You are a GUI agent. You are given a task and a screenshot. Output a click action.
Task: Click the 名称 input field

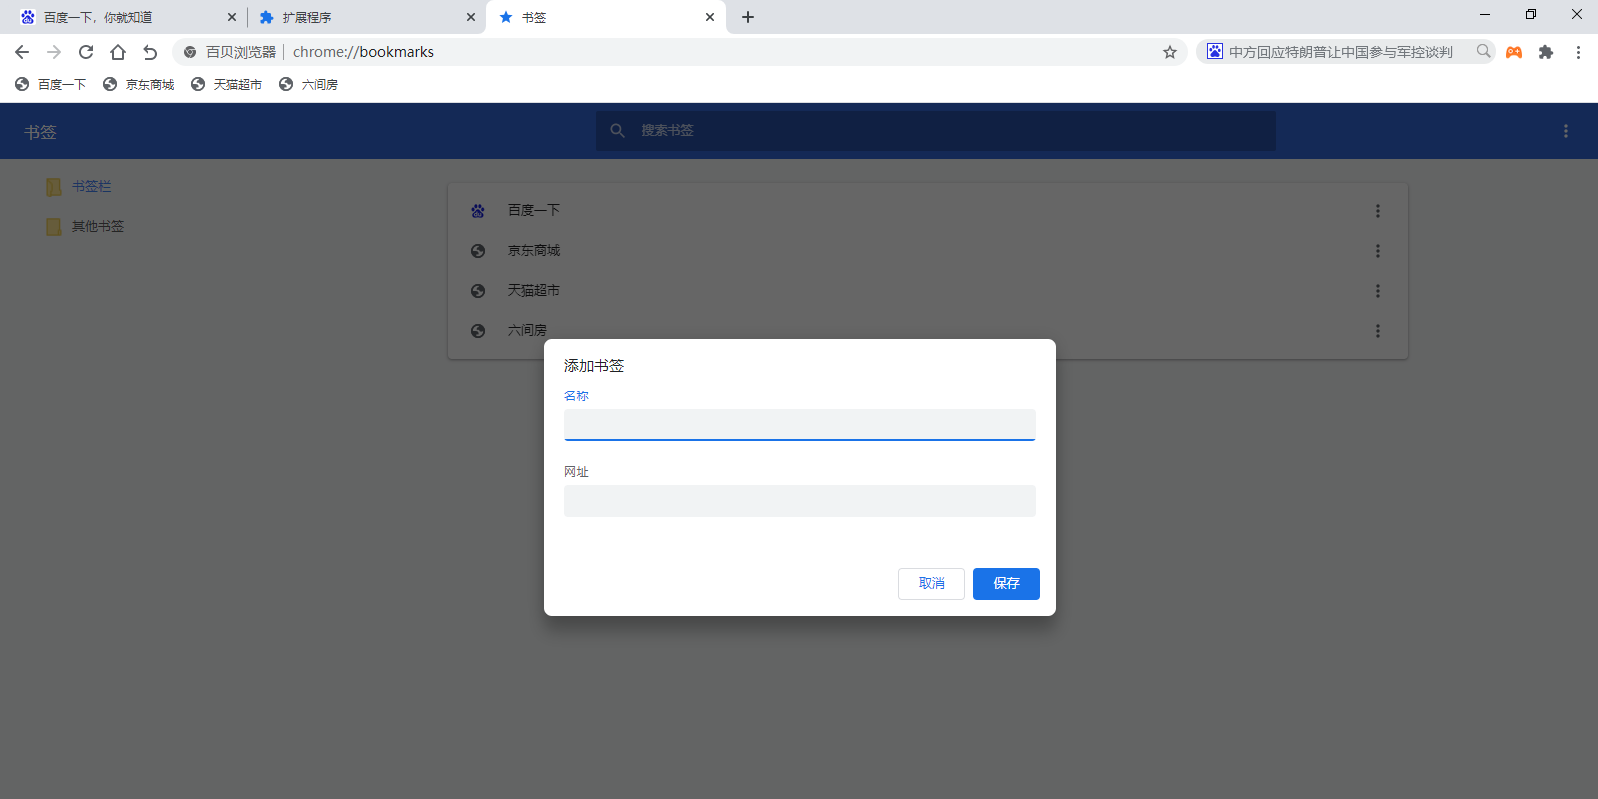tap(799, 424)
